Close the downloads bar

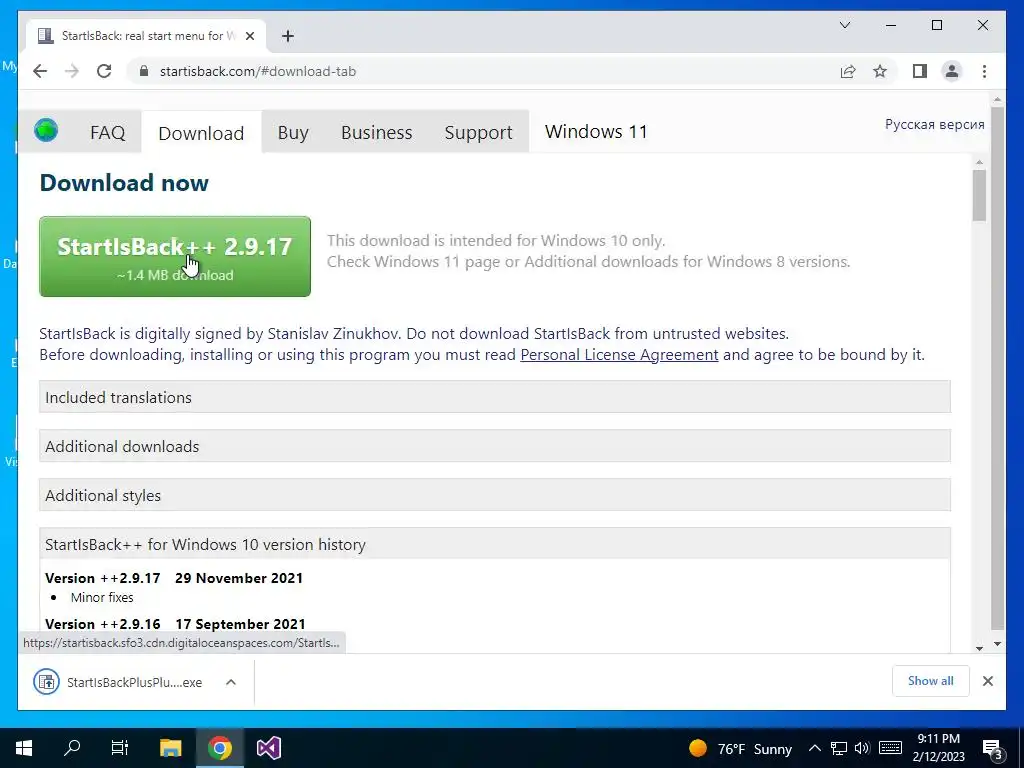coord(987,681)
